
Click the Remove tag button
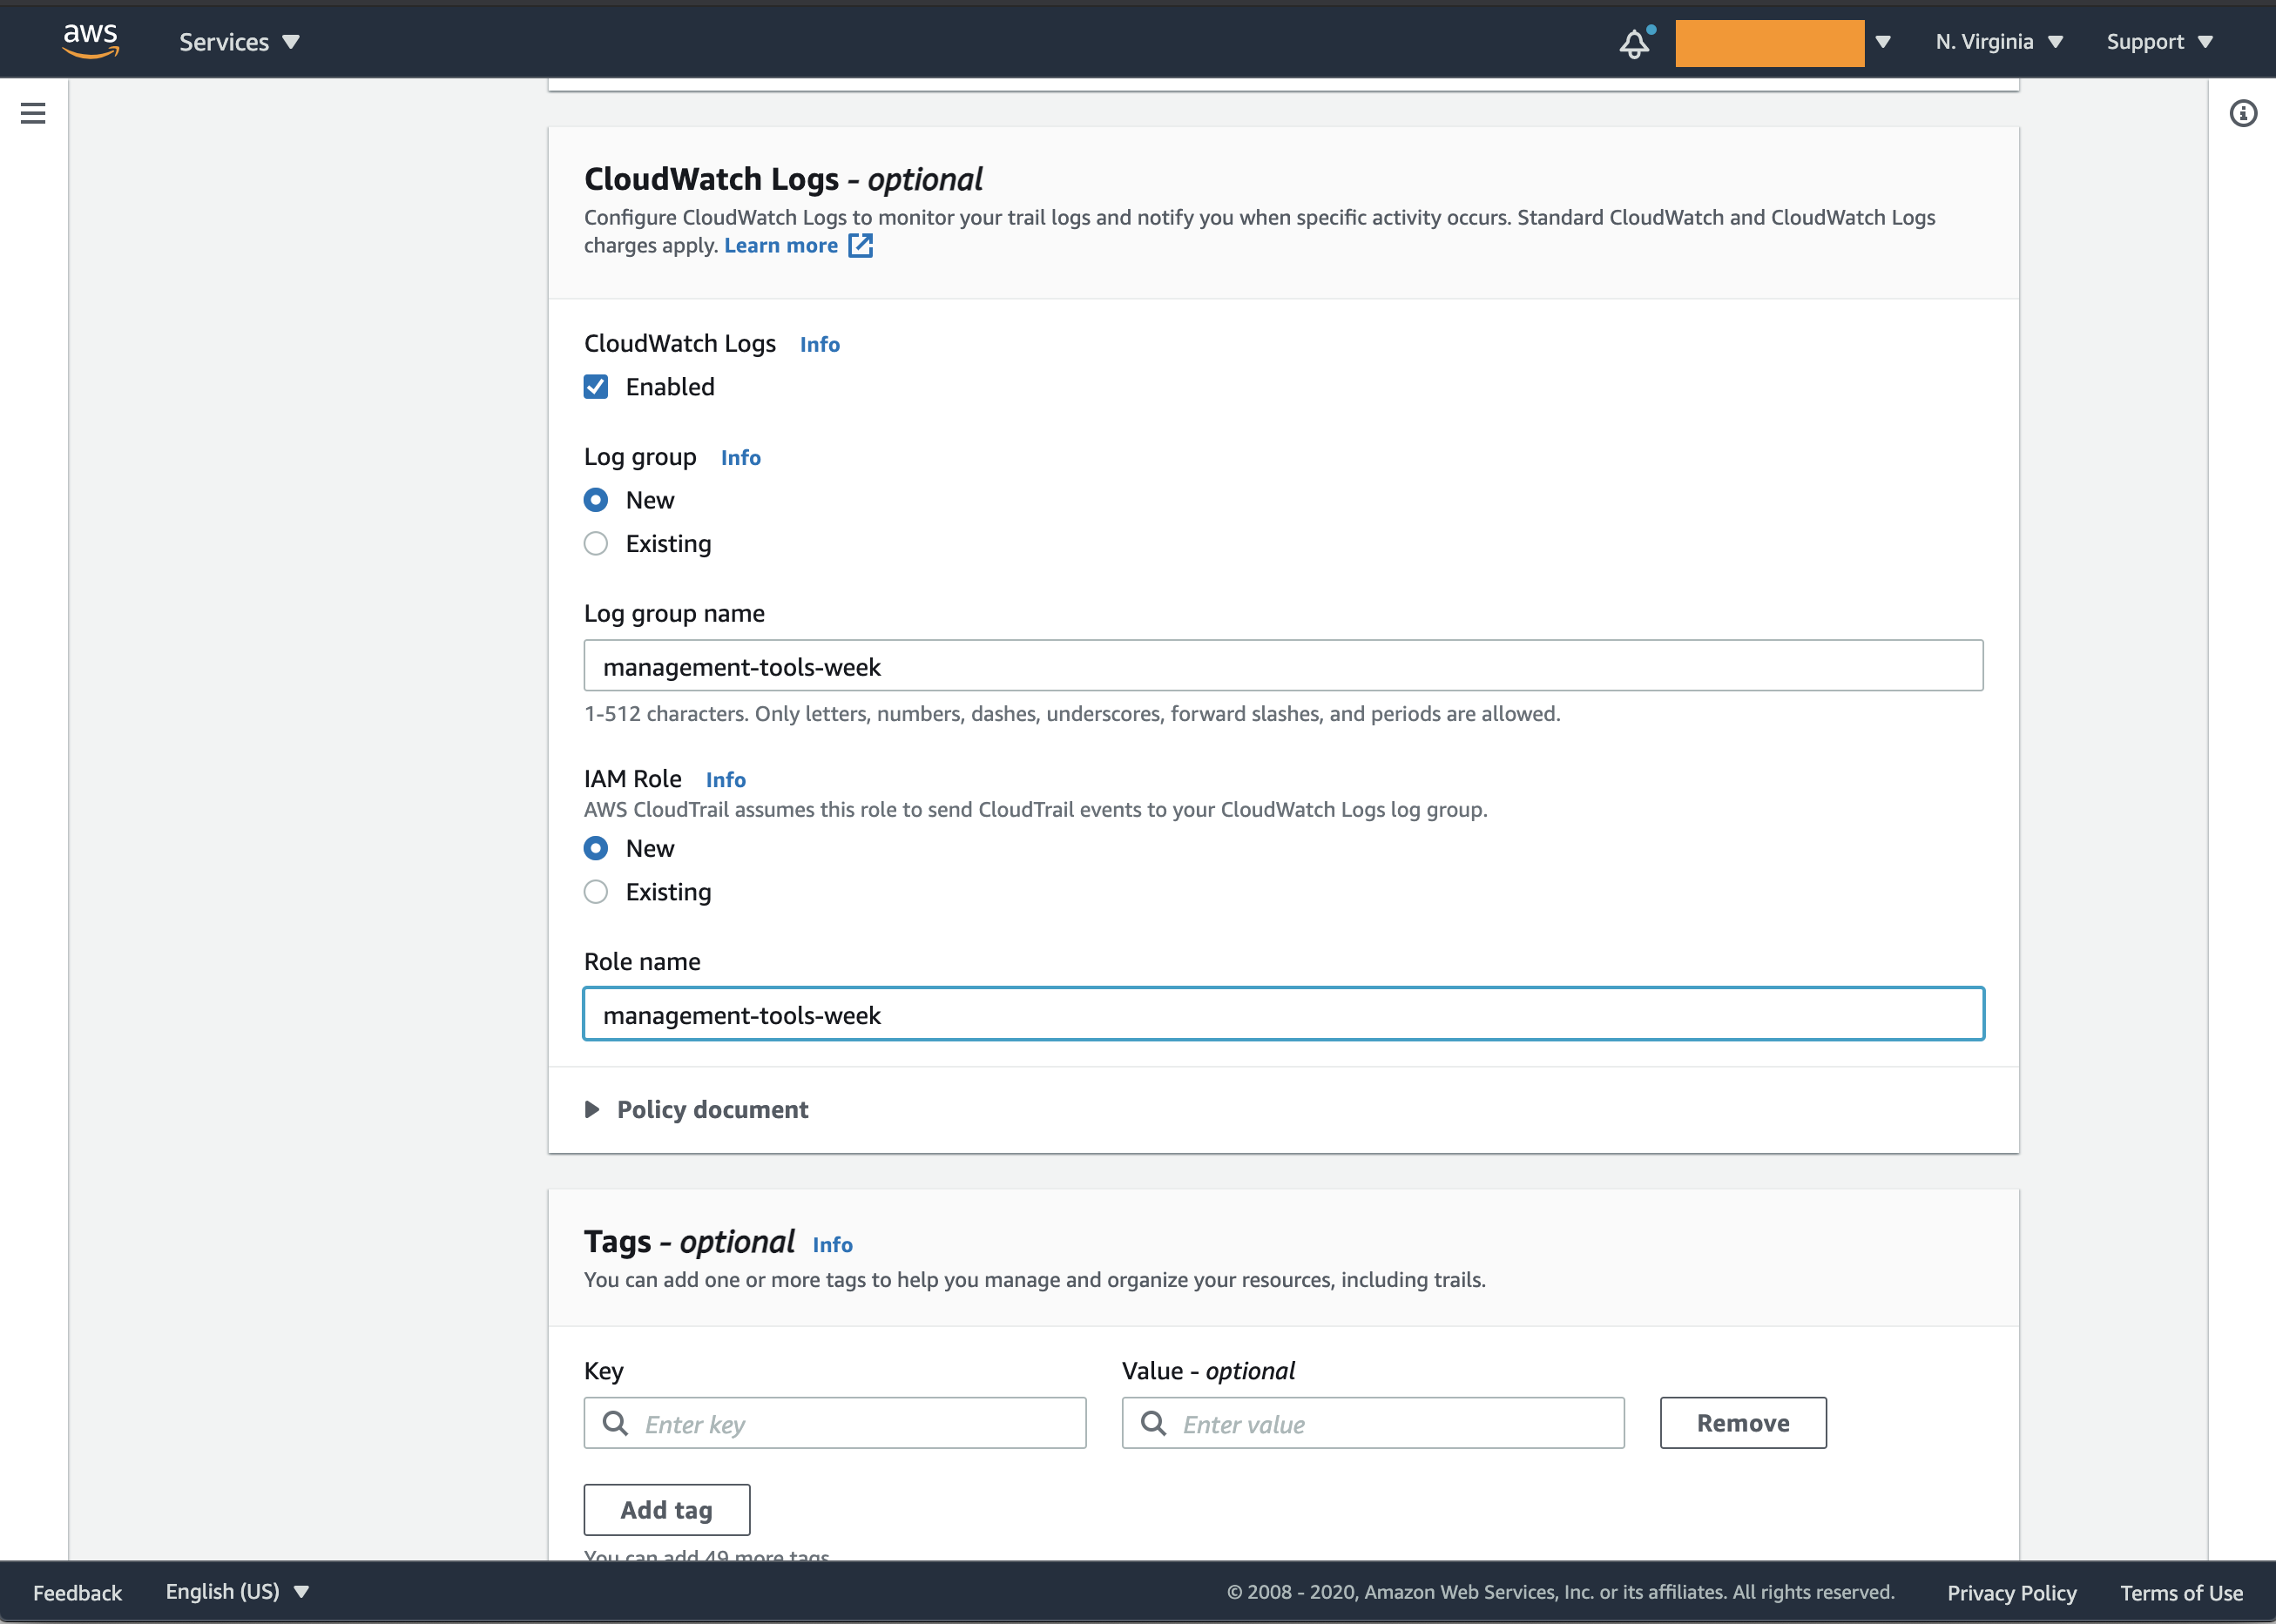tap(1743, 1423)
